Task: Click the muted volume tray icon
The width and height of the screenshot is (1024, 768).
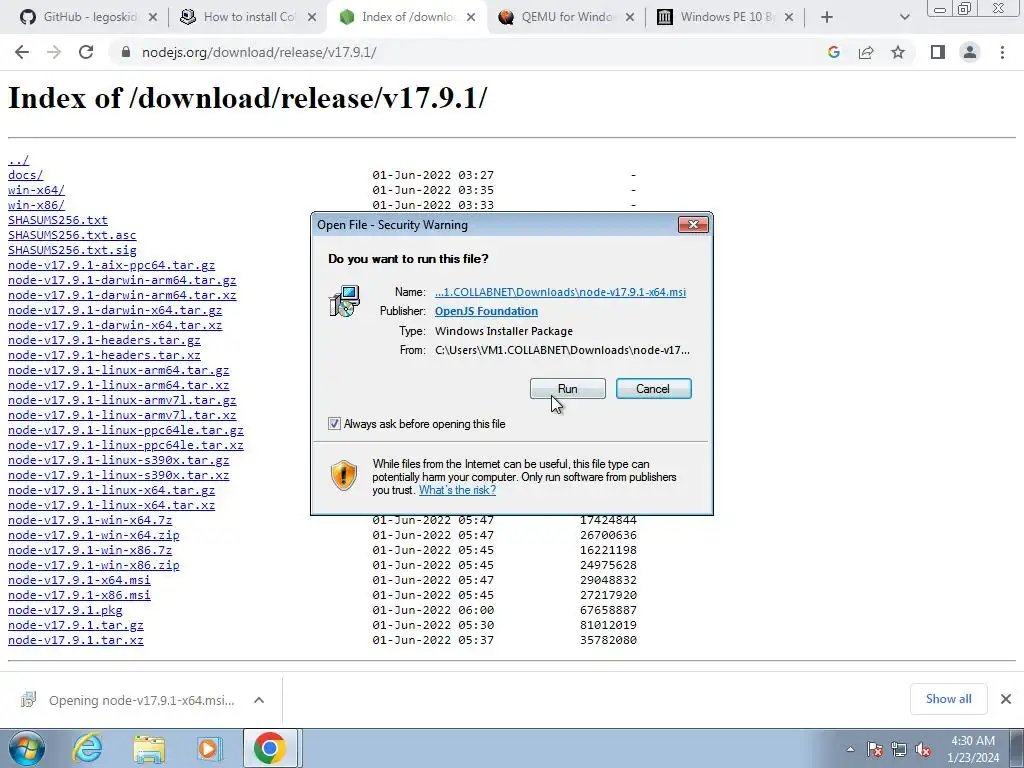Action: coord(923,749)
